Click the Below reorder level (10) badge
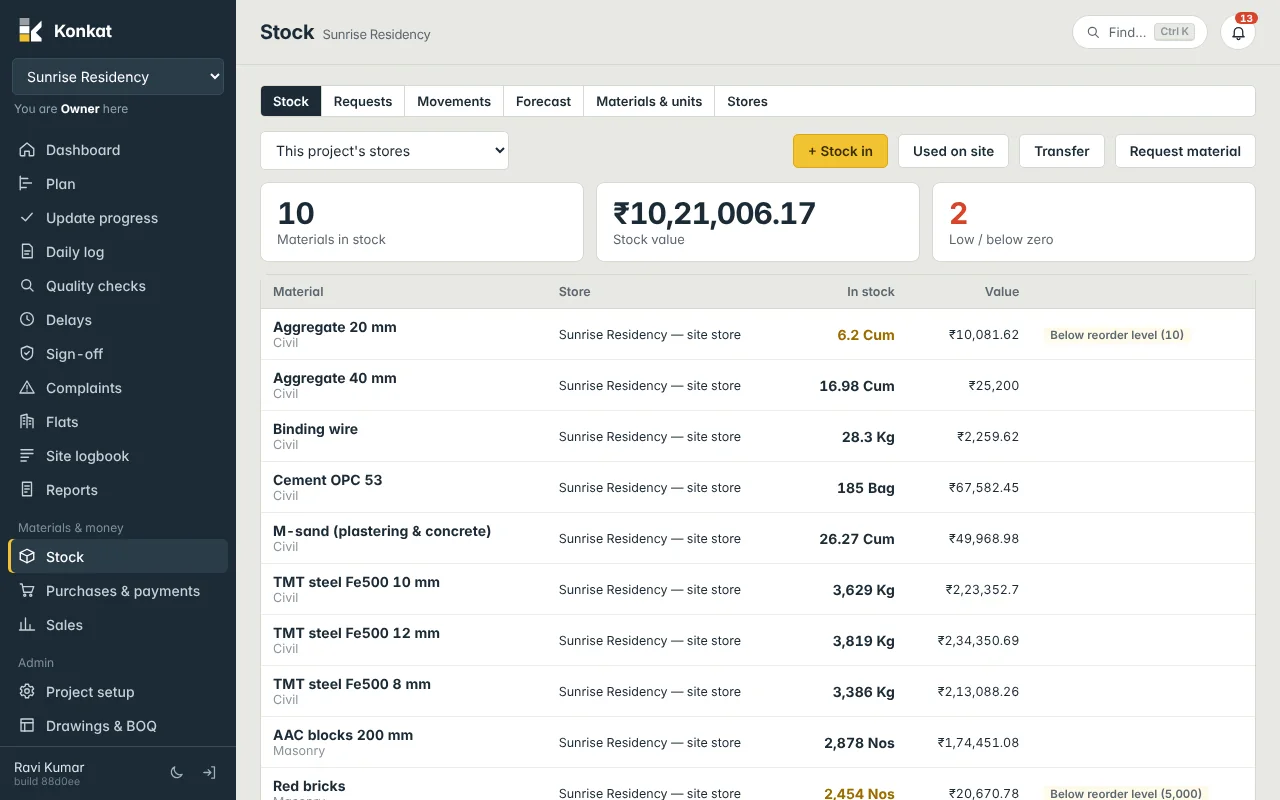The width and height of the screenshot is (1280, 800). tap(1117, 335)
